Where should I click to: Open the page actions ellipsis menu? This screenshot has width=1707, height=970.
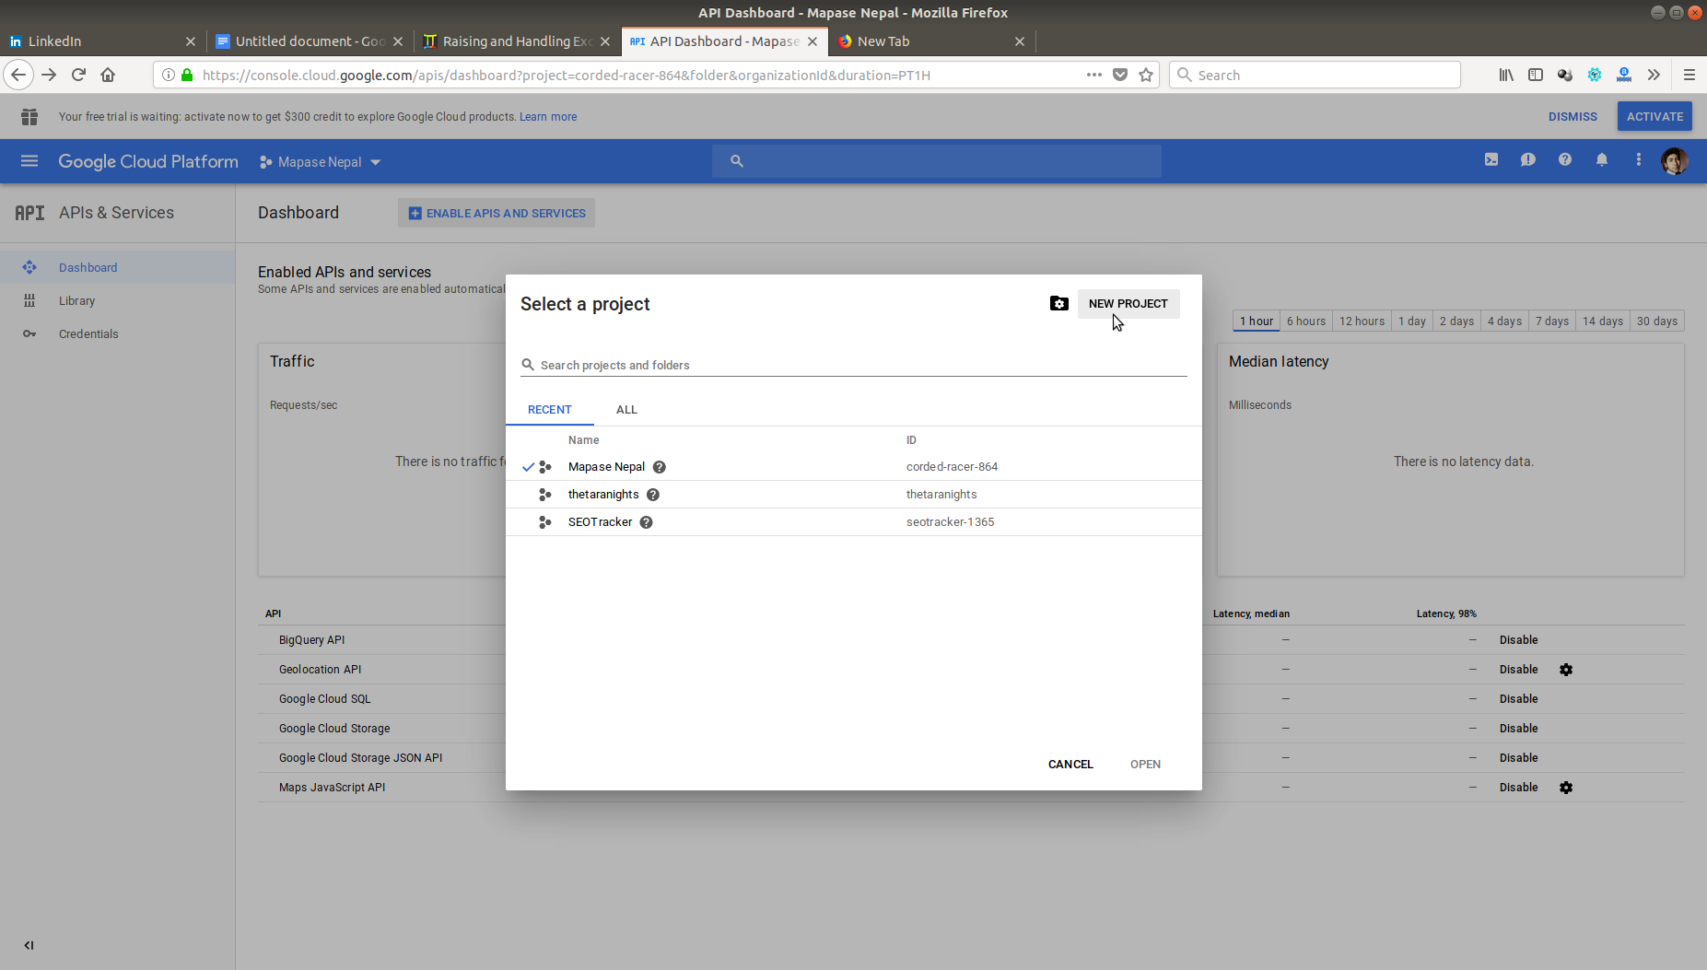(x=1638, y=160)
